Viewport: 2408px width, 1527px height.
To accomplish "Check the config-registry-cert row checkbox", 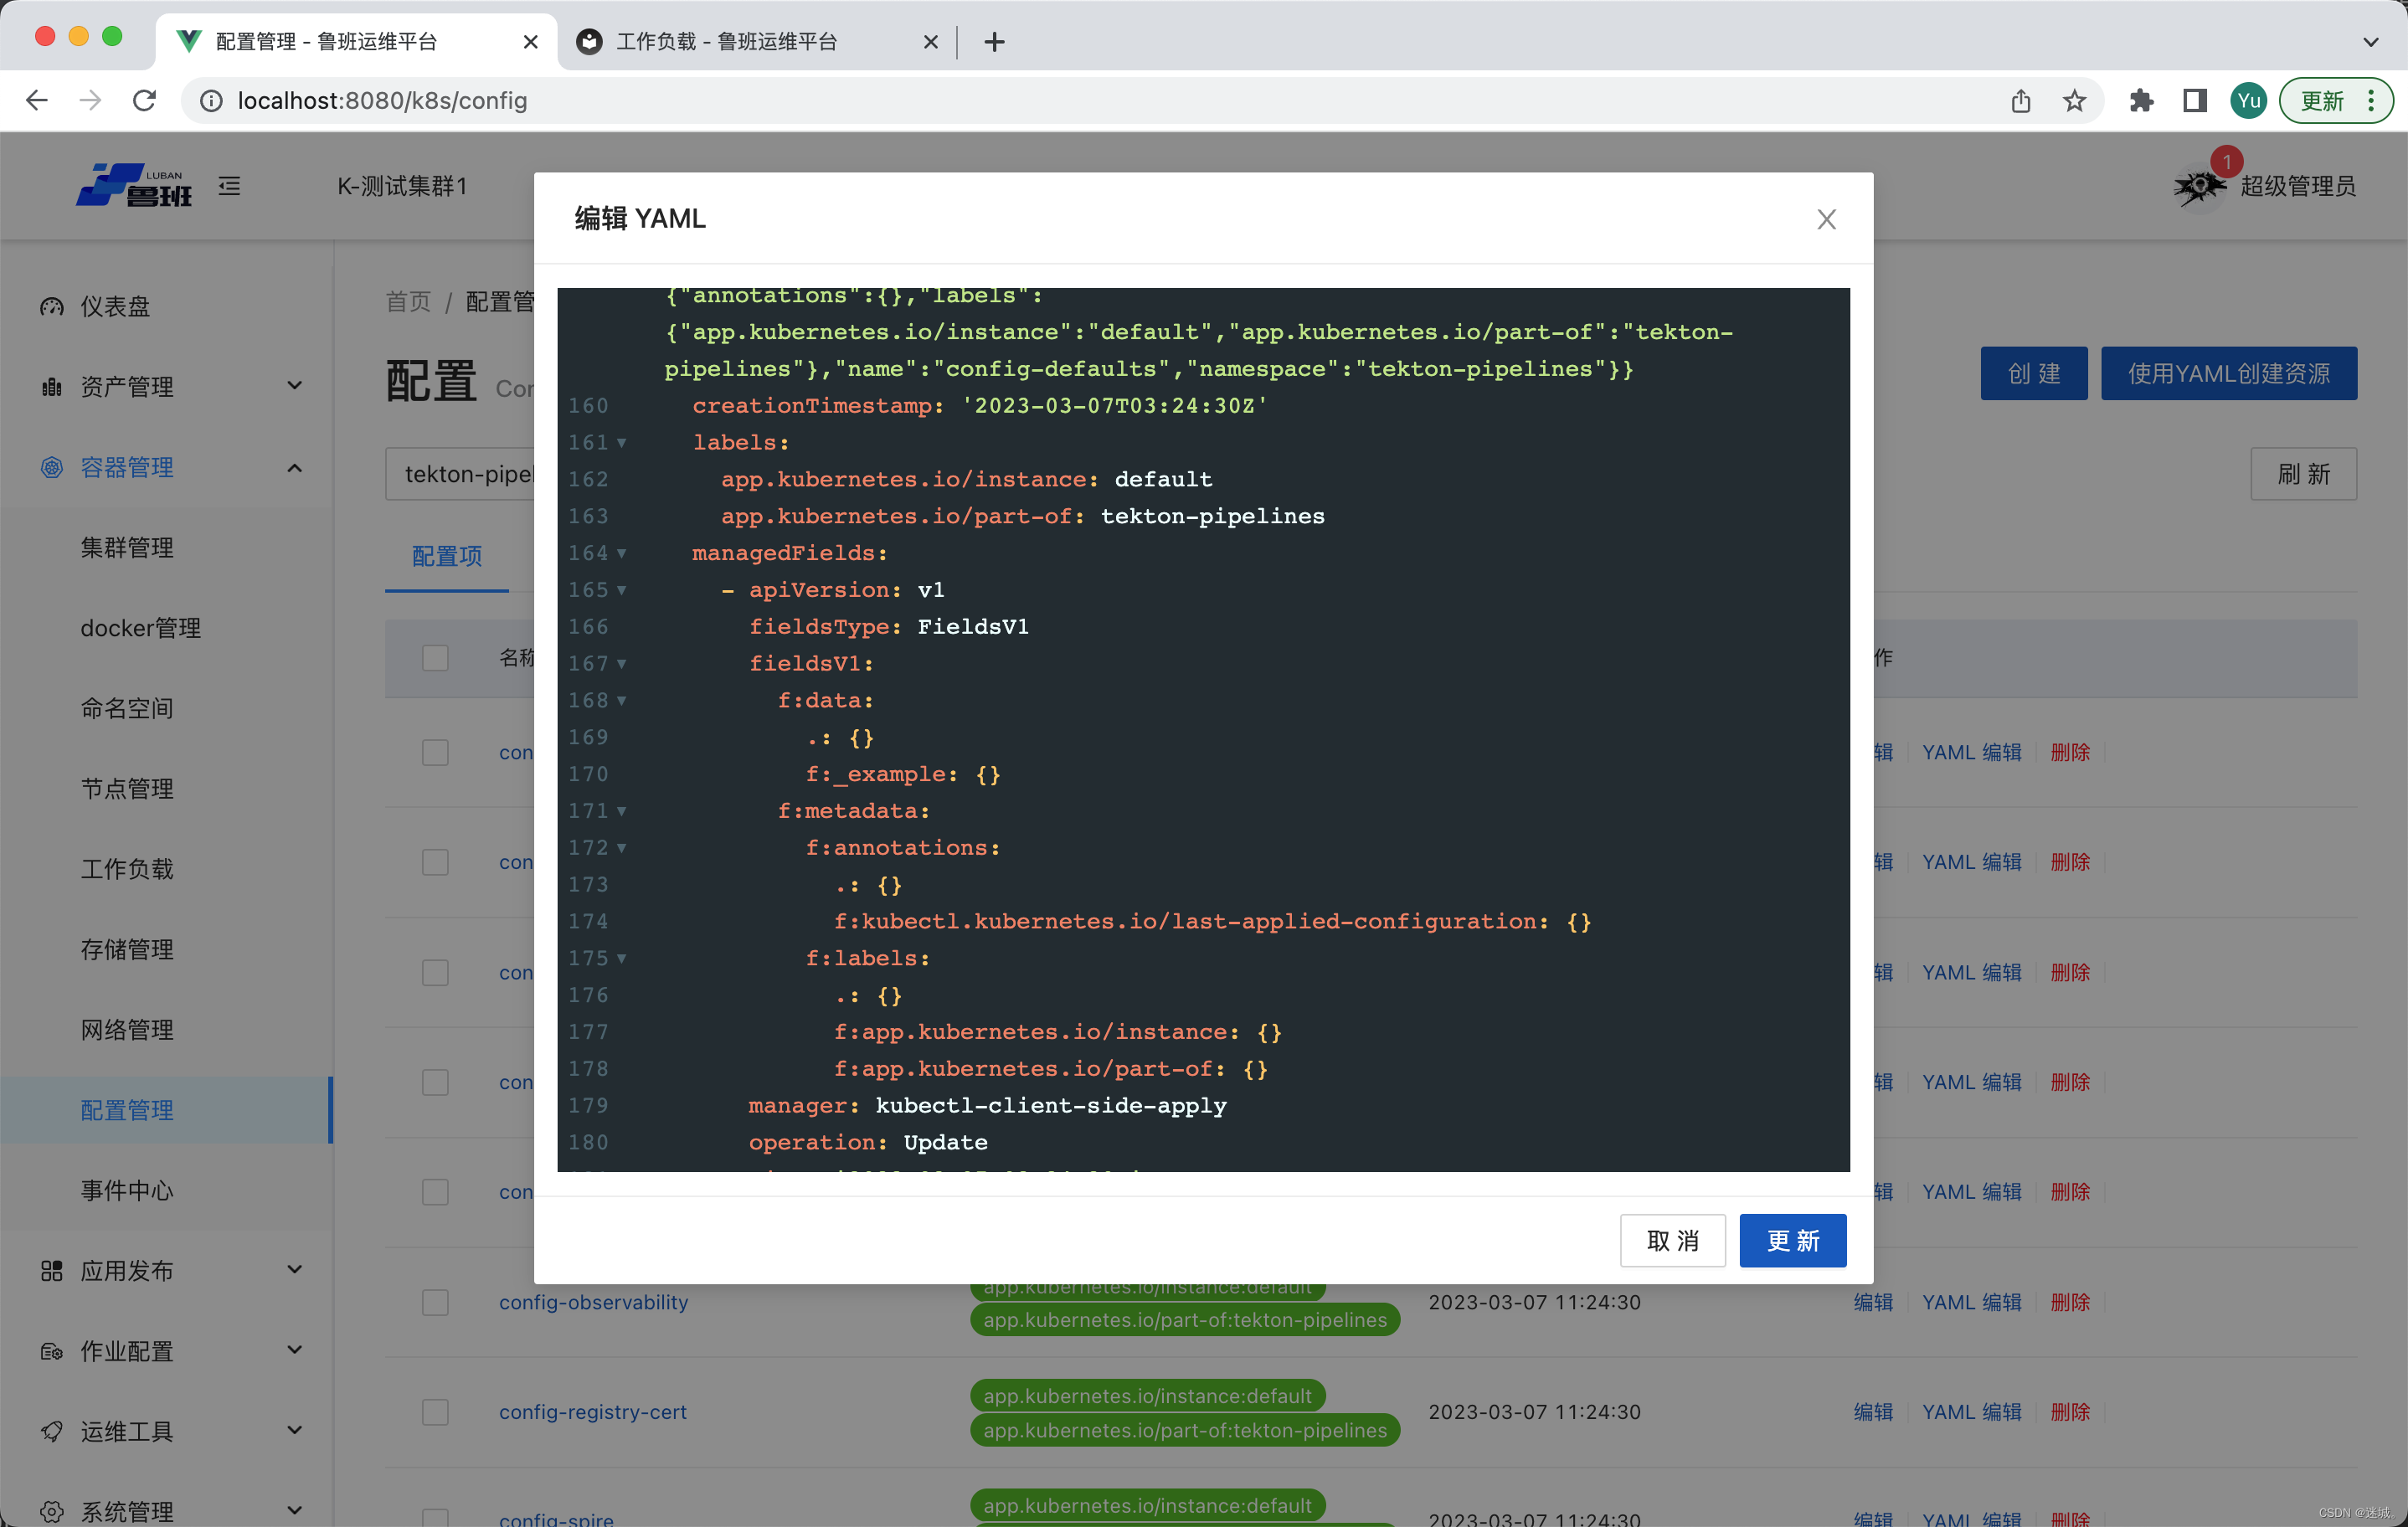I will click(435, 1412).
